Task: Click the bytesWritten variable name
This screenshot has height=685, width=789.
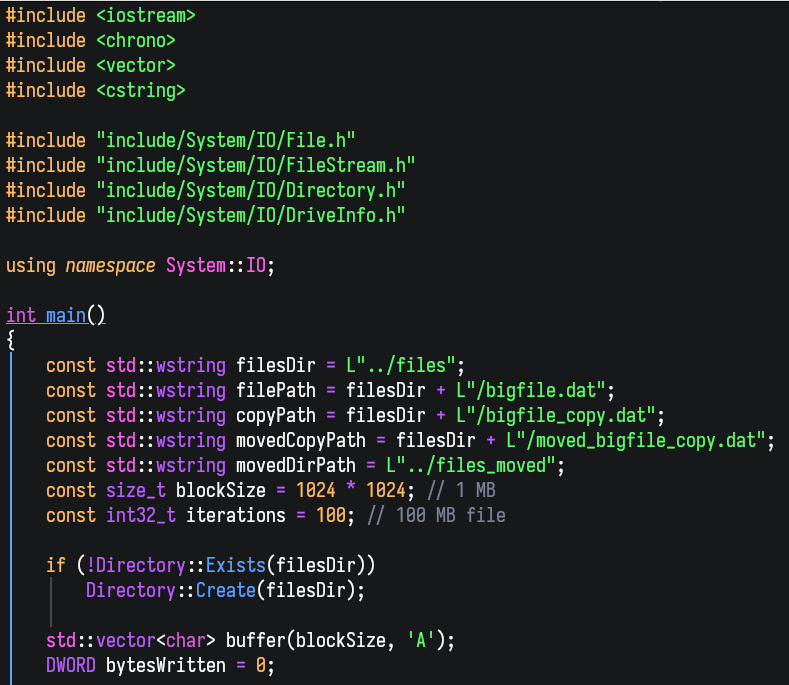Action: pos(166,665)
